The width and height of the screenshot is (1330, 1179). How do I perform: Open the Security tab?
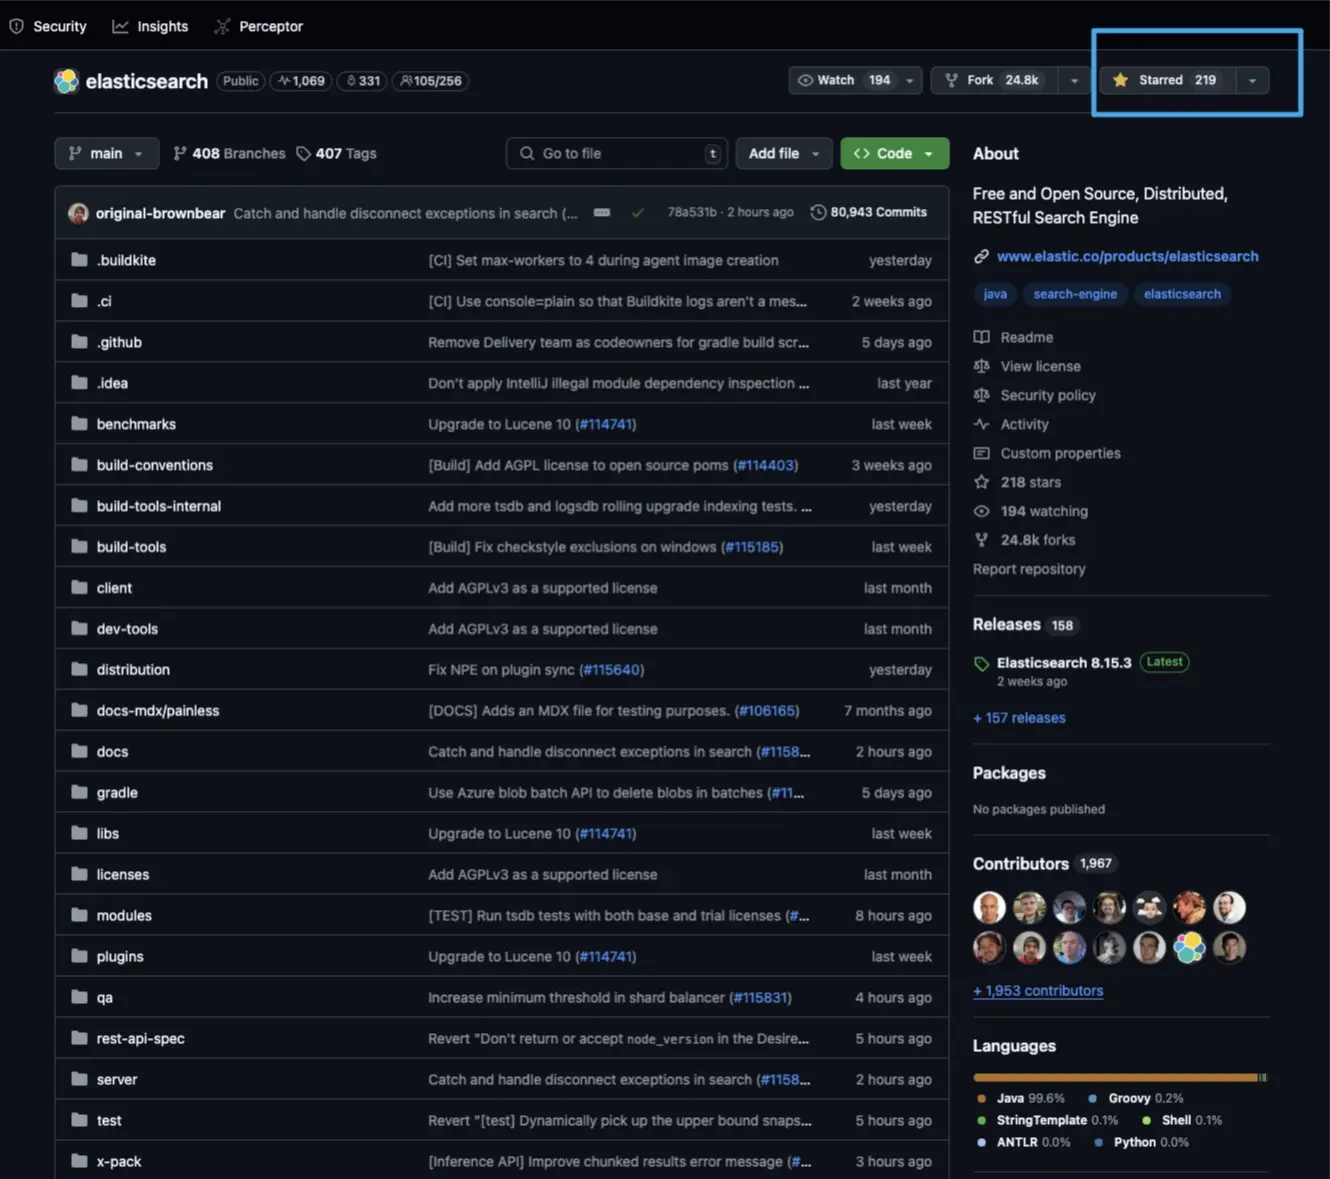coord(48,26)
